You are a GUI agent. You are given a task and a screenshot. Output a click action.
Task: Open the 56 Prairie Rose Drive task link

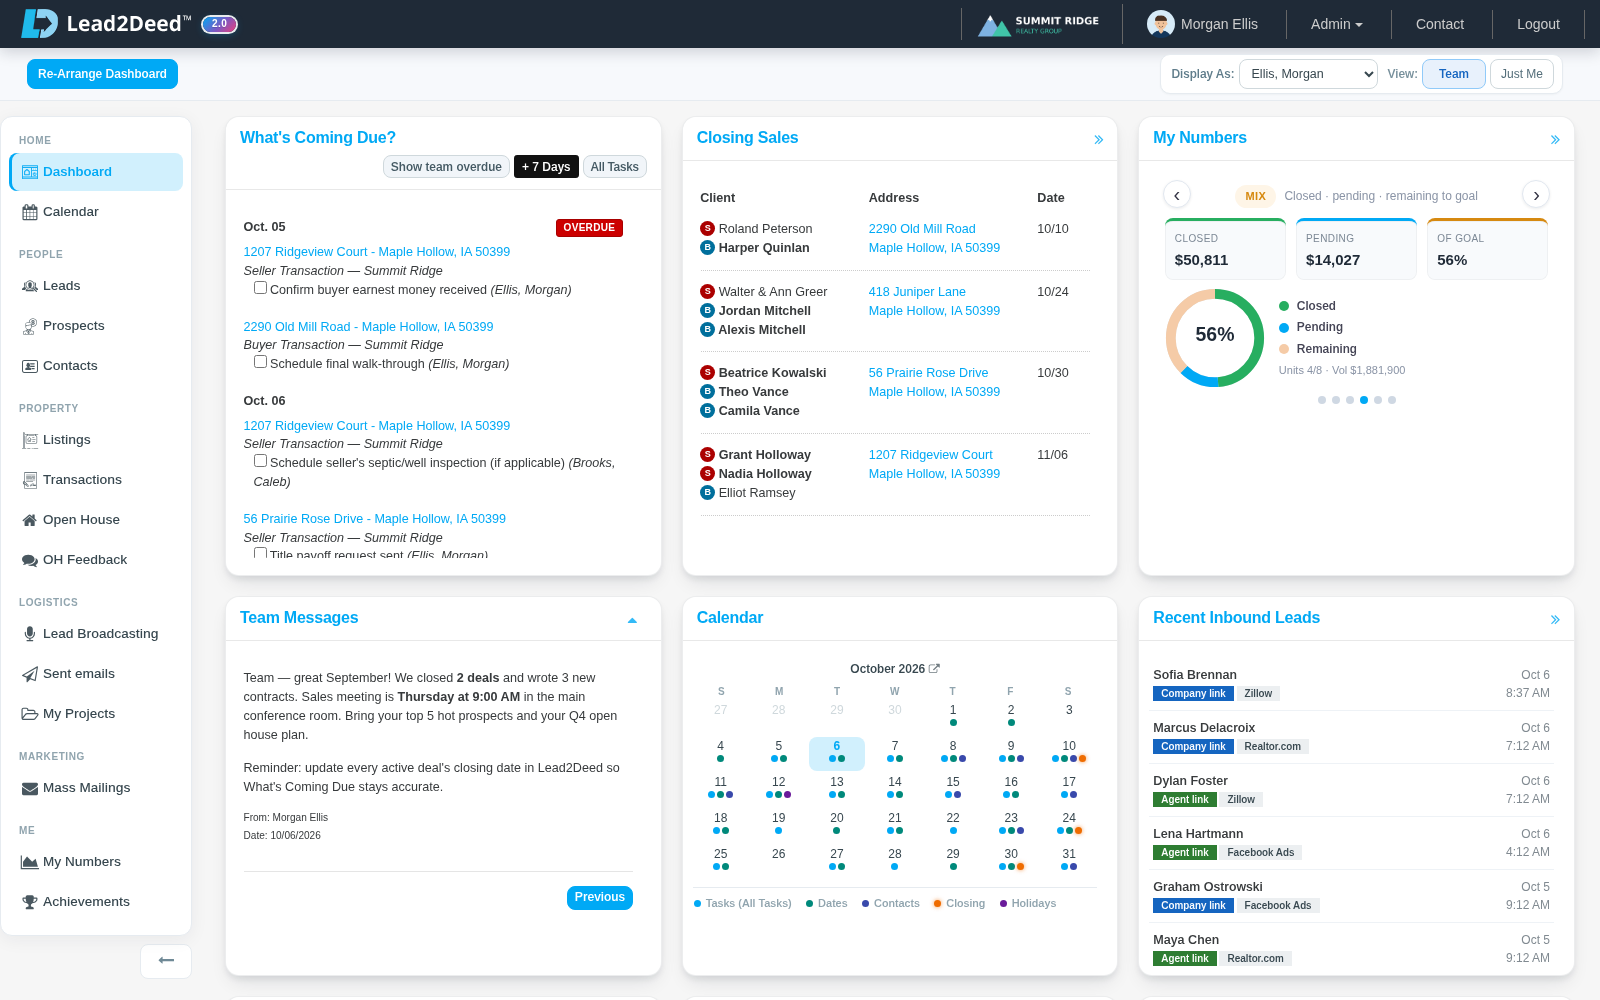(x=374, y=519)
